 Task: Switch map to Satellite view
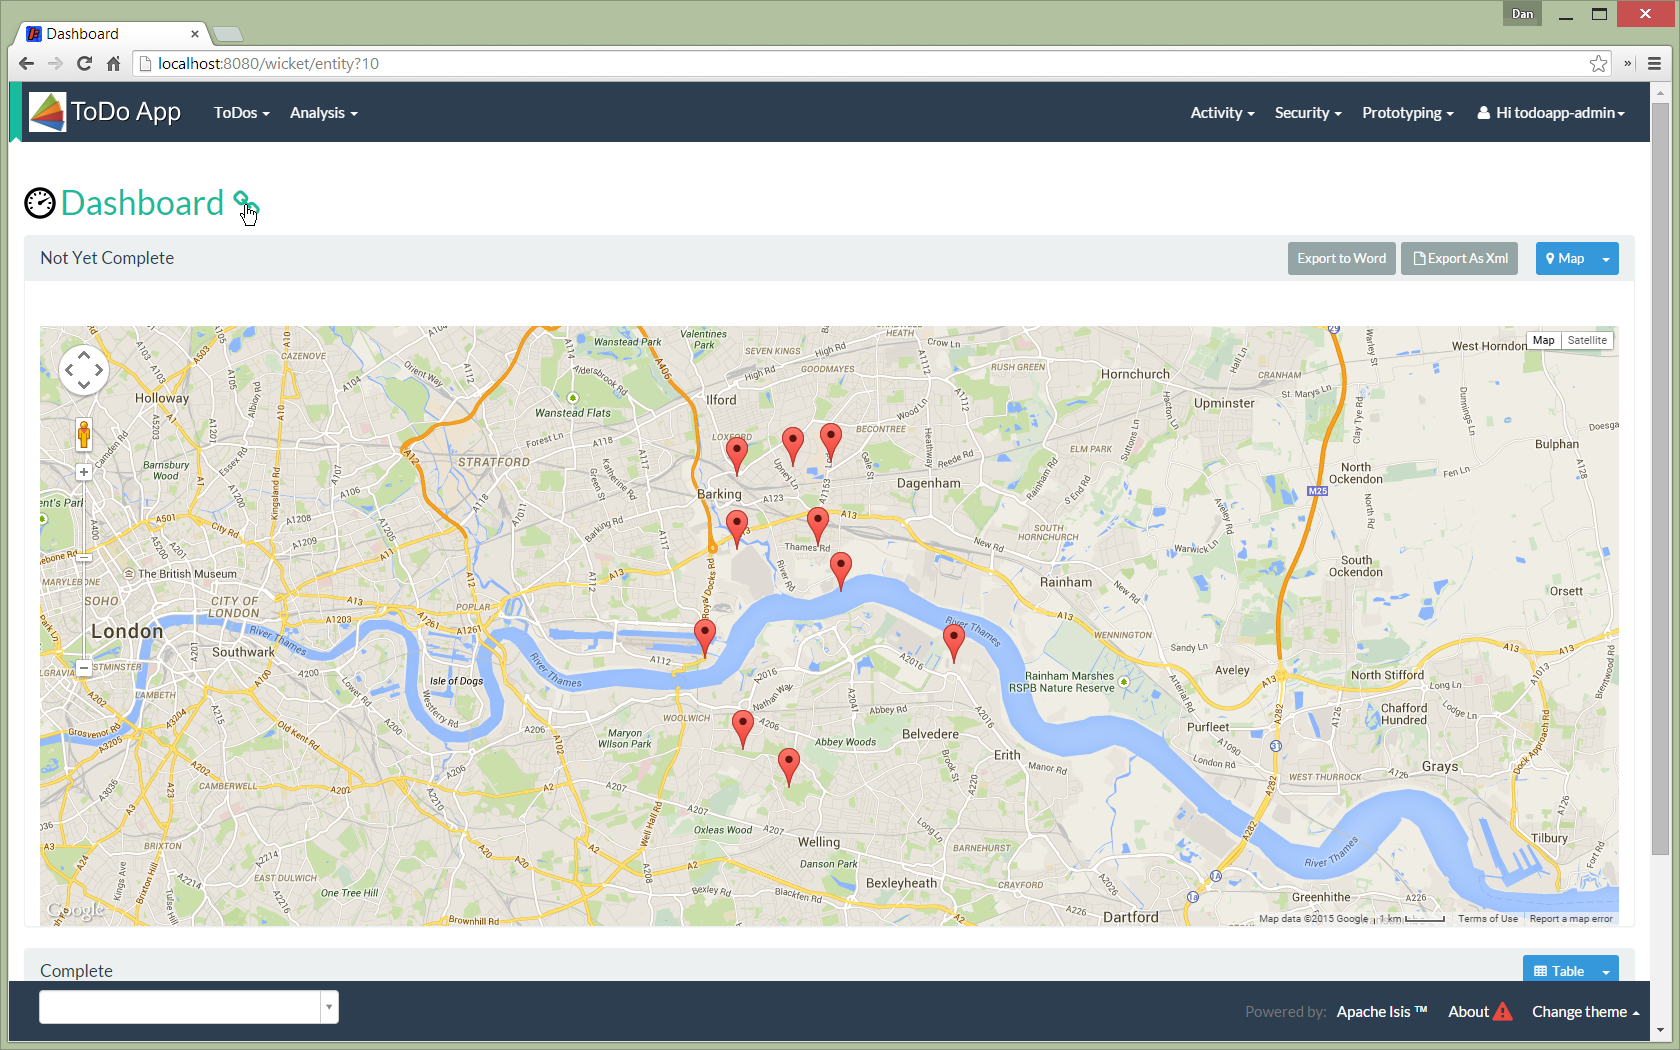click(1587, 341)
